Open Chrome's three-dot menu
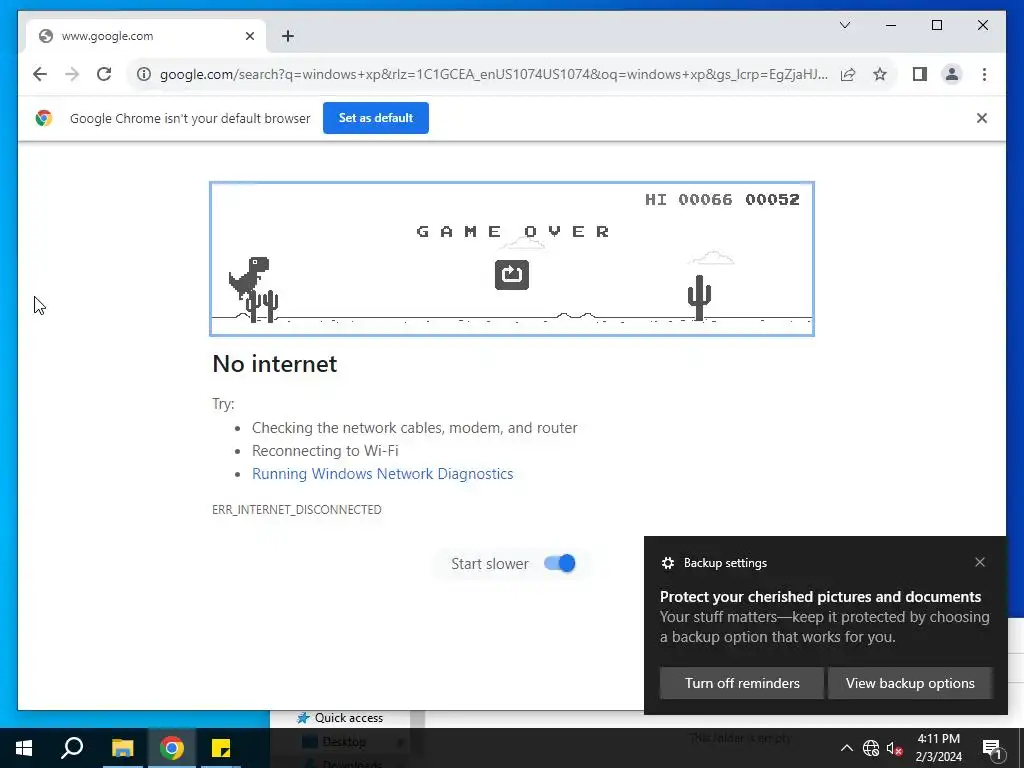The height and width of the screenshot is (768, 1024). (984, 74)
